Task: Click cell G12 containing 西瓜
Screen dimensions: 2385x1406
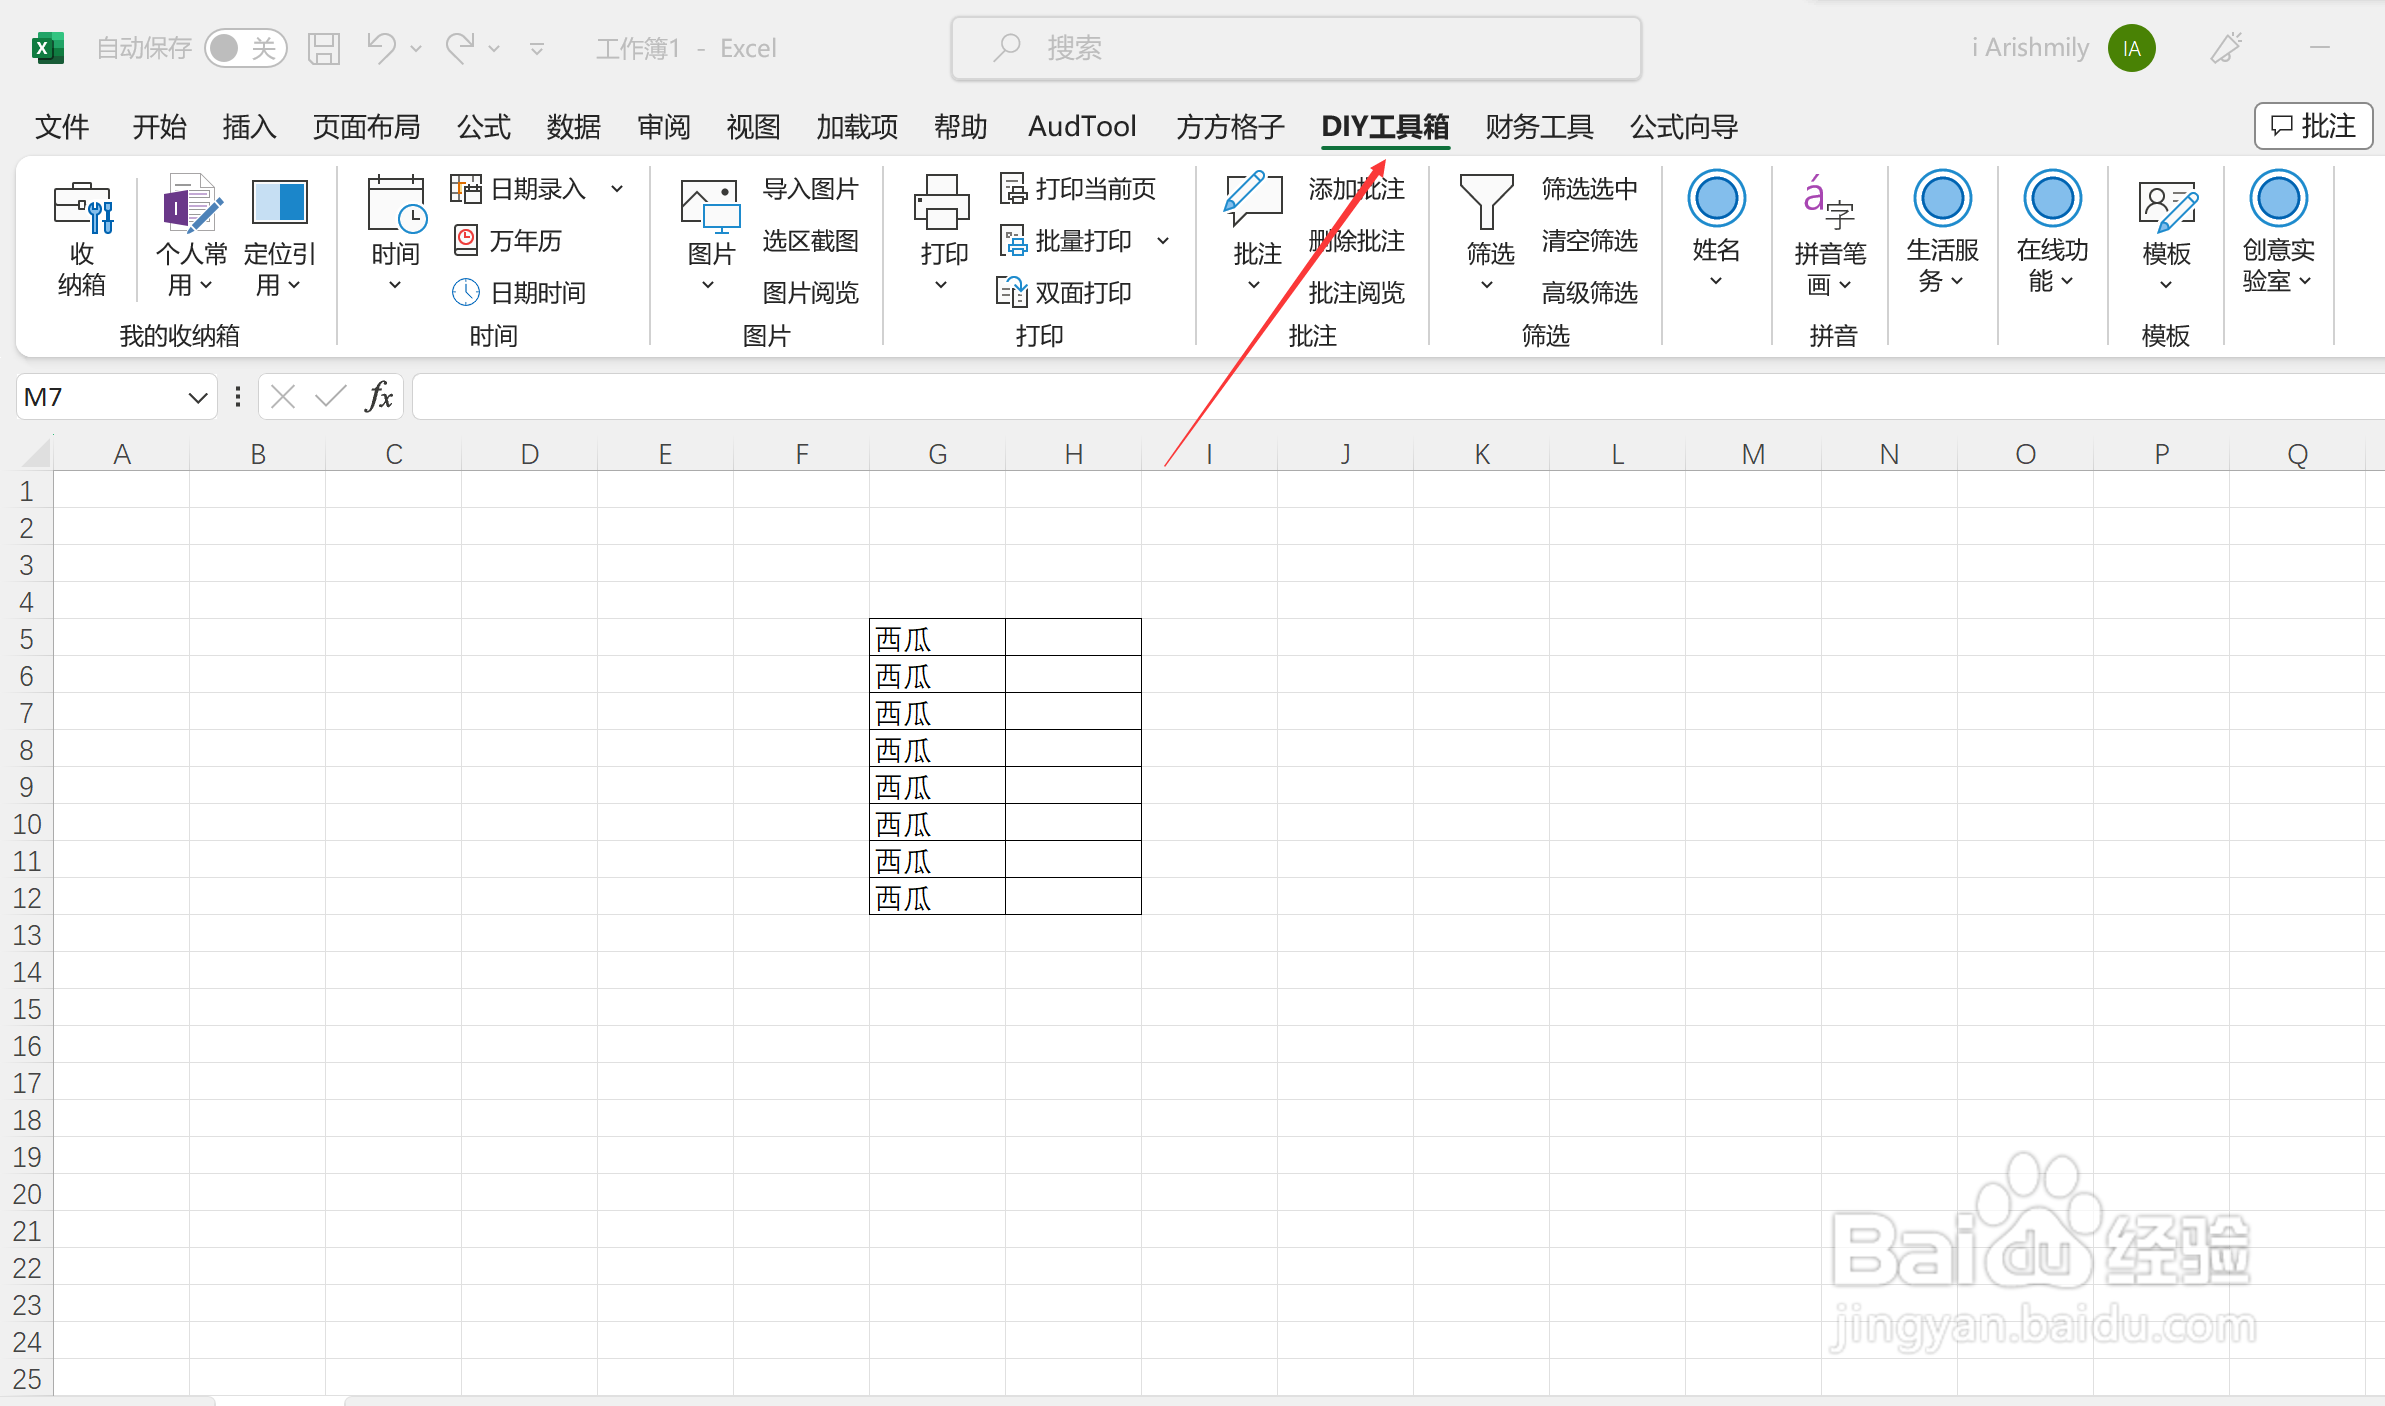Action: pyautogui.click(x=937, y=897)
